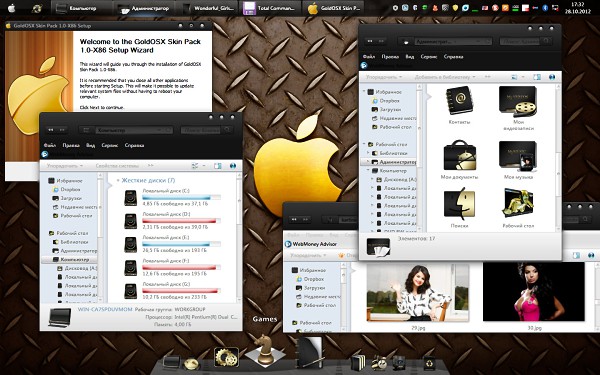
Task: Open the Добавить в библиотеку dropdown
Action: pos(445,77)
